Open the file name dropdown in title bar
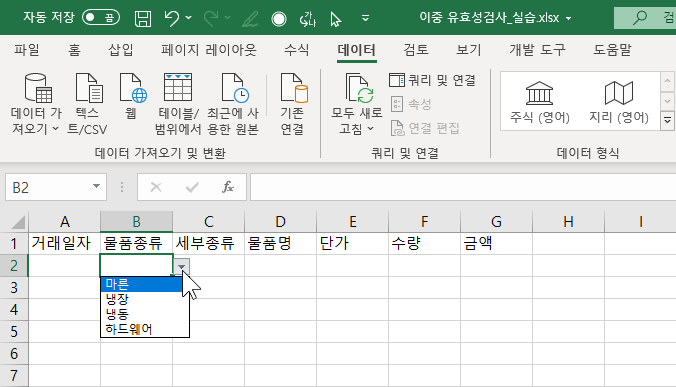Screen dimensions: 676x387 click(569, 19)
